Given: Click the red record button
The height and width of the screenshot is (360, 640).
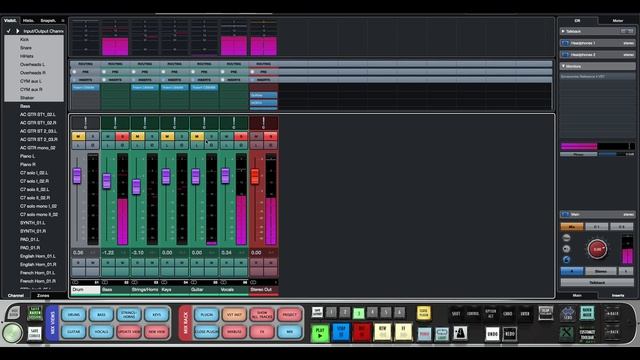Looking at the screenshot, I should tap(362, 333).
